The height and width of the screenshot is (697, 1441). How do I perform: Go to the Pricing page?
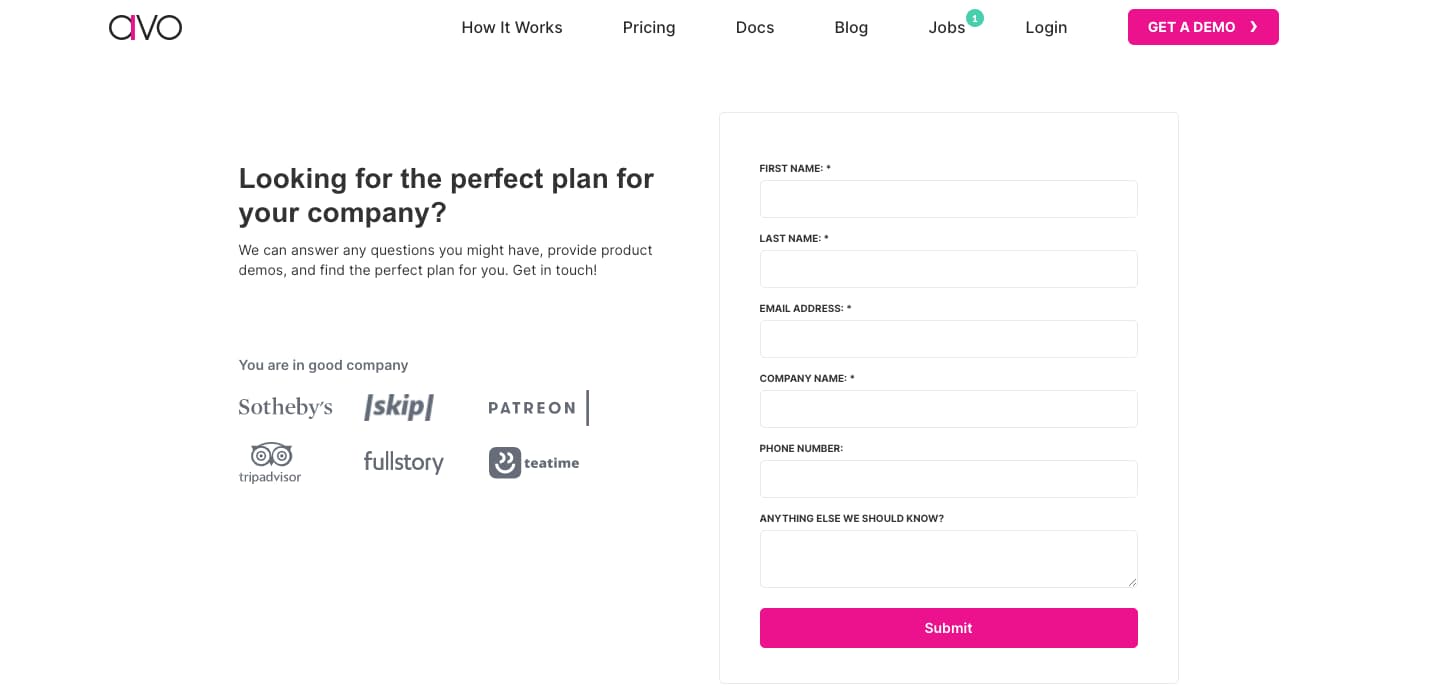[649, 27]
